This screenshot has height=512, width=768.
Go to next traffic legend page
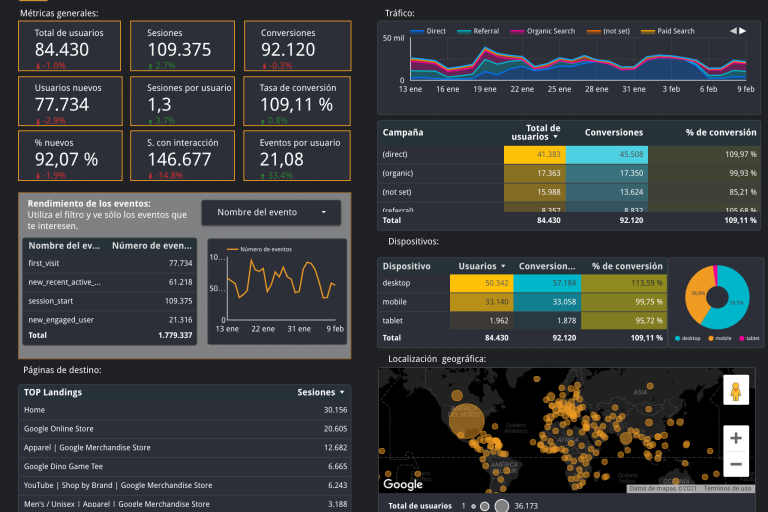pyautogui.click(x=743, y=31)
